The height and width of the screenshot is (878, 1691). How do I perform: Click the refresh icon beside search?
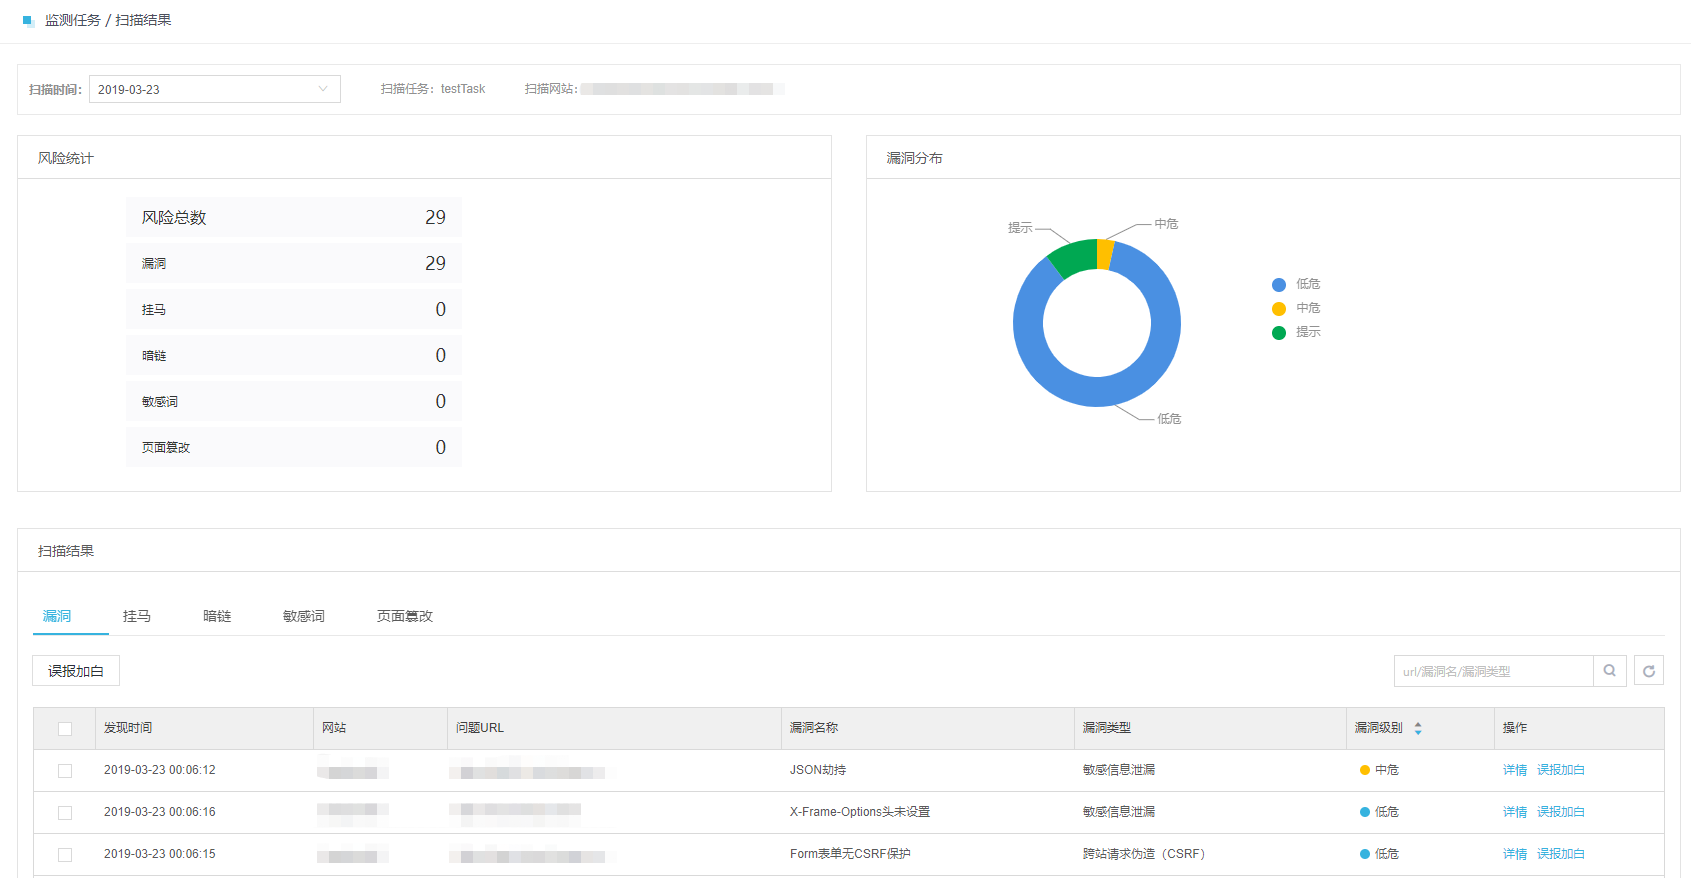coord(1649,671)
